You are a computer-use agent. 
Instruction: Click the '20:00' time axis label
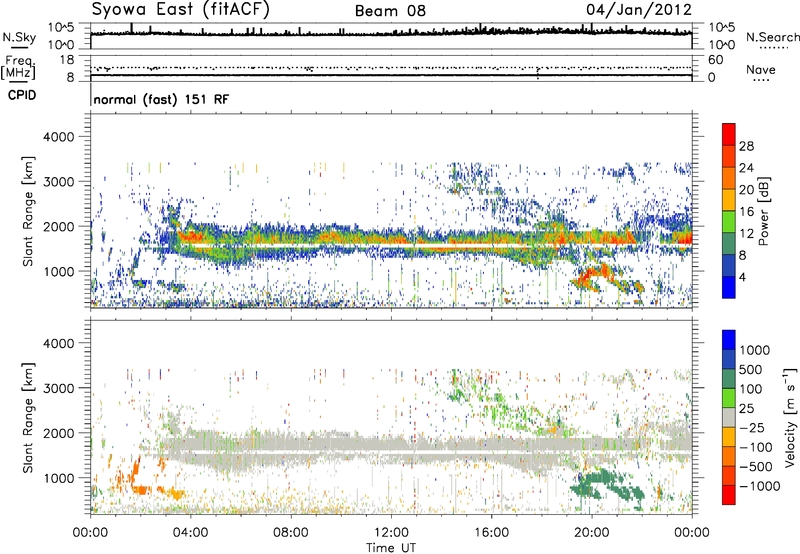pyautogui.click(x=591, y=533)
